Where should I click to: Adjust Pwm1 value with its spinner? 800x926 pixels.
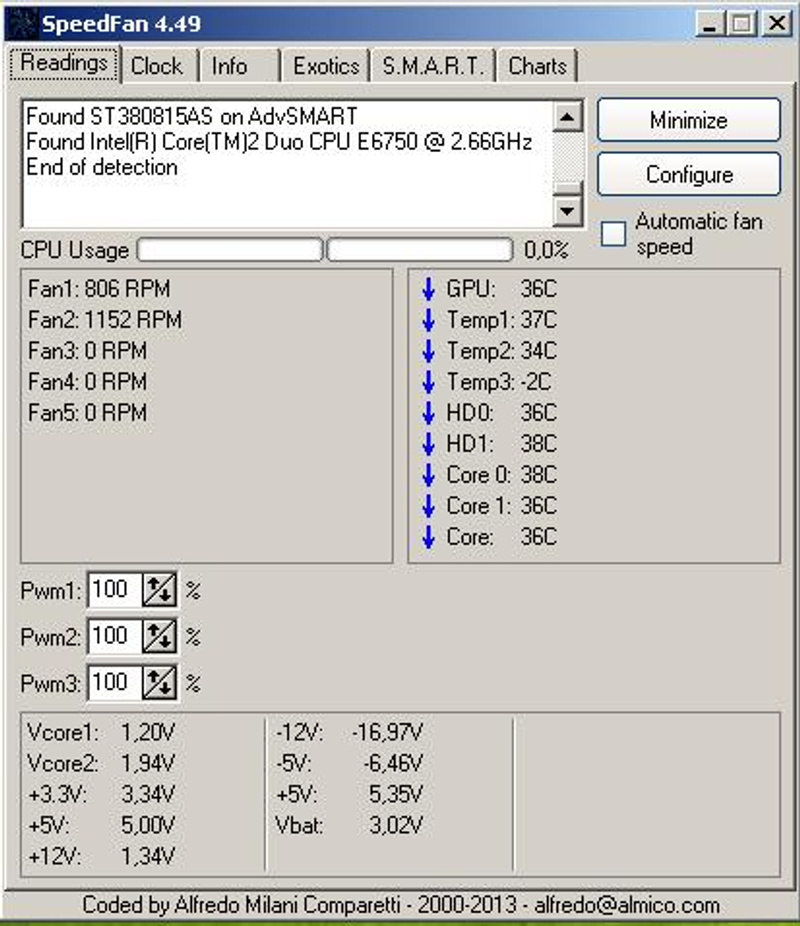[159, 589]
